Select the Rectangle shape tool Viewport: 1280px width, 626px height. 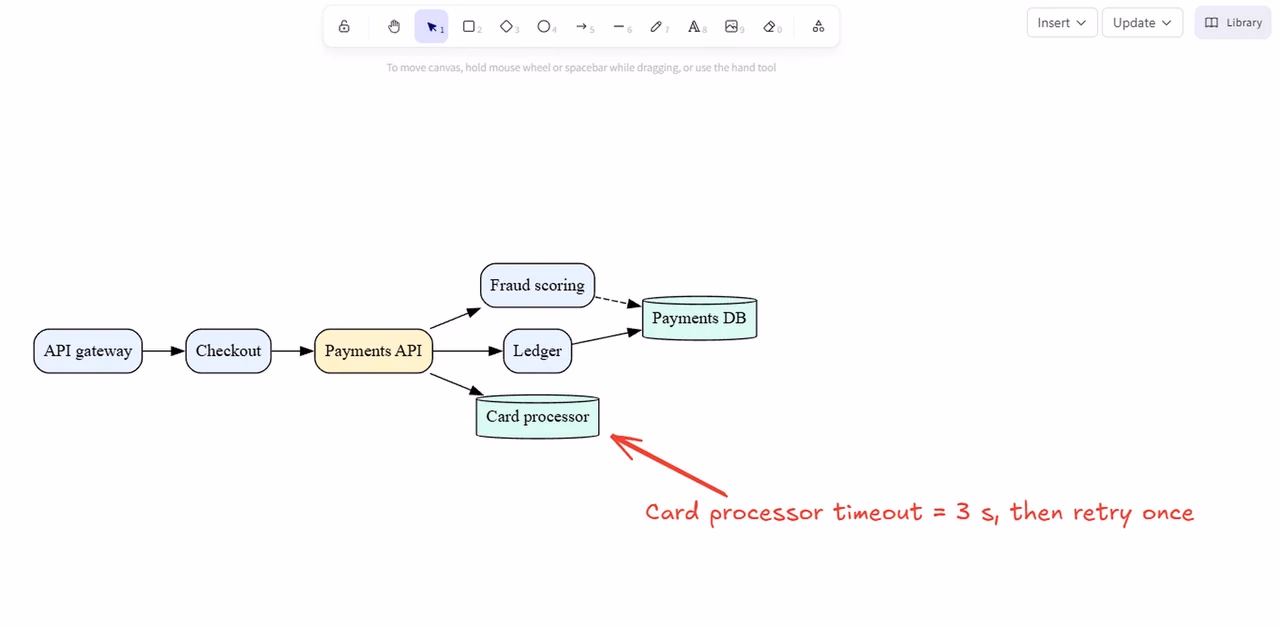[469, 26]
